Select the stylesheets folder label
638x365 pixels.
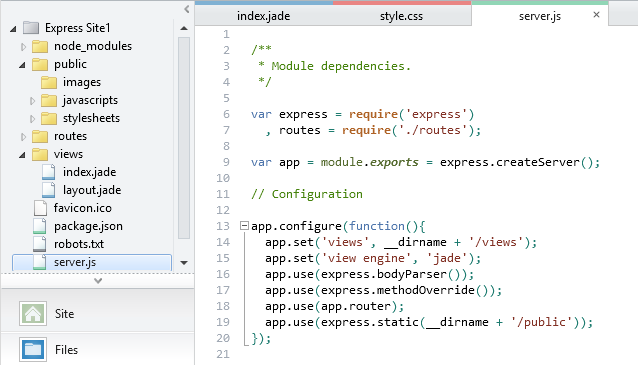tap(91, 118)
